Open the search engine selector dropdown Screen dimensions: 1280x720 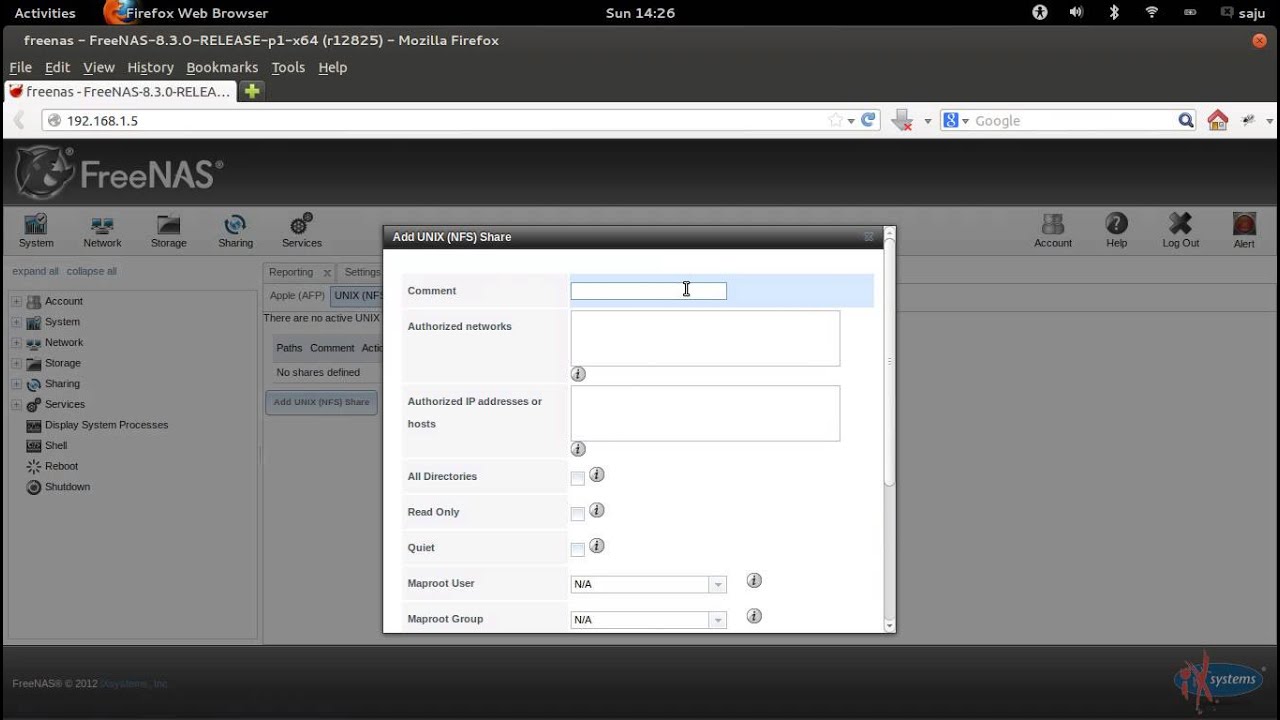click(956, 120)
